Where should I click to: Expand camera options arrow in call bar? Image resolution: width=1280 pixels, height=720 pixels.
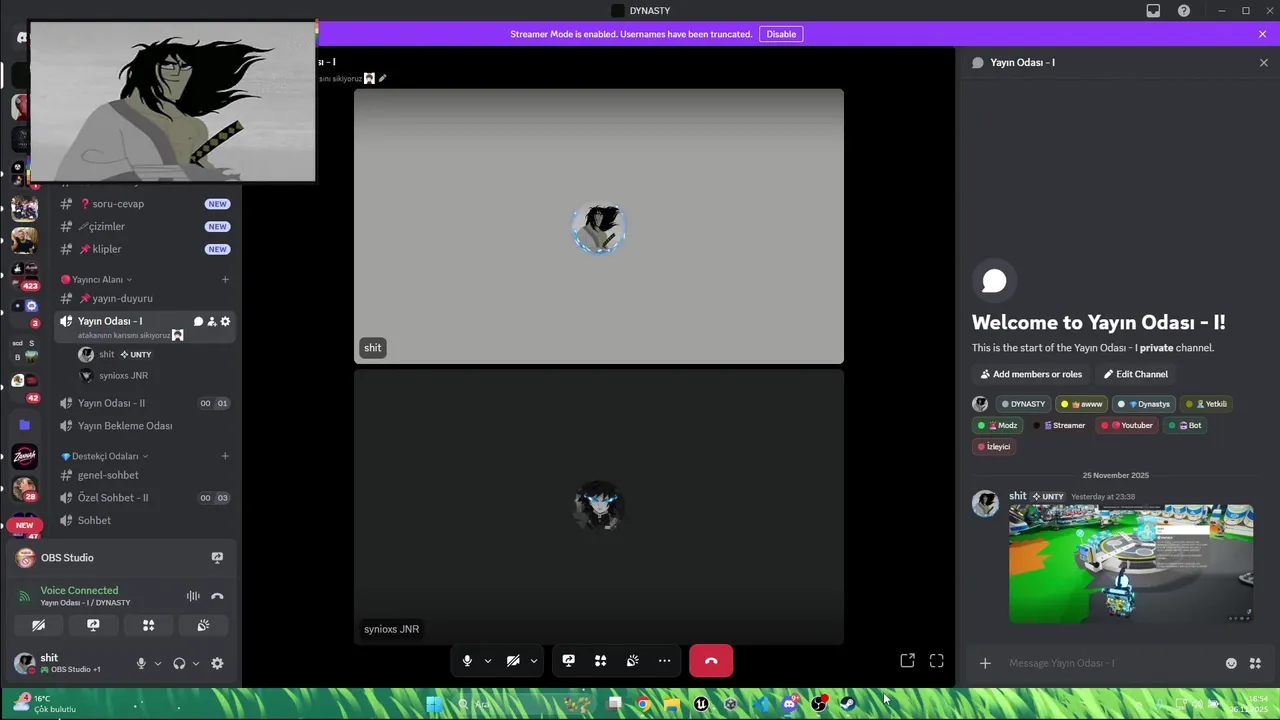[534, 661]
